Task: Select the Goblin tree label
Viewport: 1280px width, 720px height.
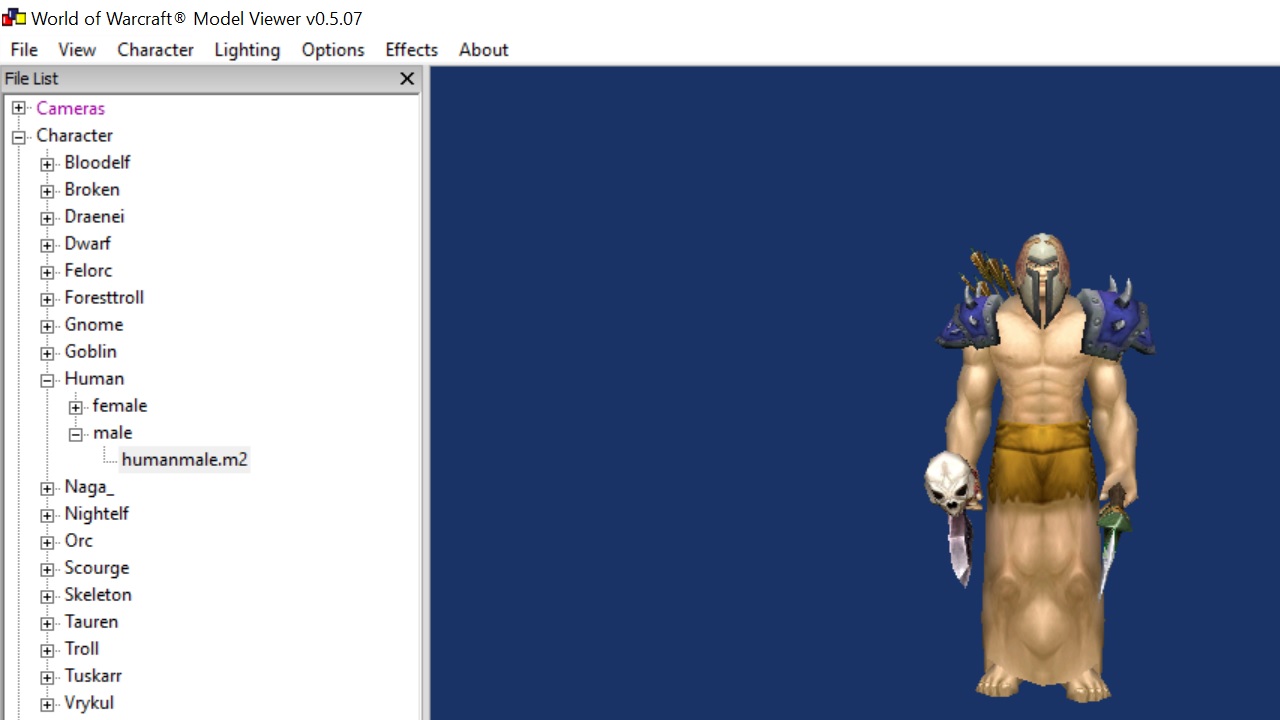Action: (x=90, y=351)
